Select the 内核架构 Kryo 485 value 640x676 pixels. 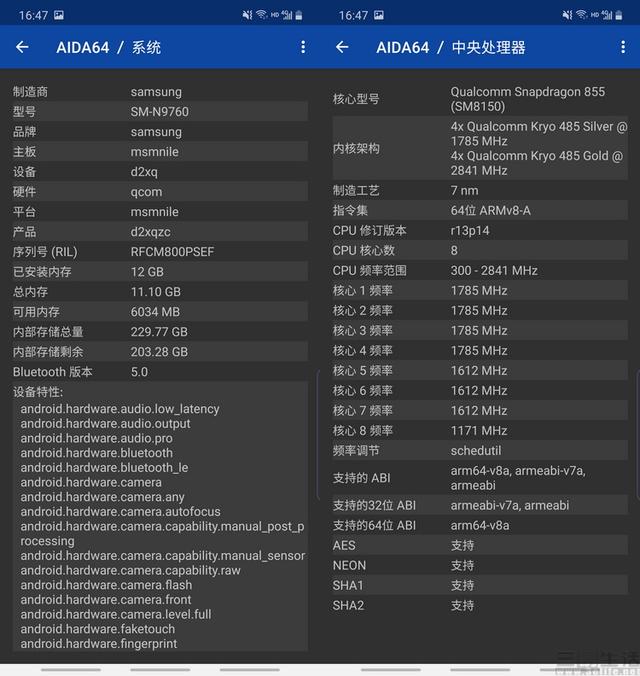(x=539, y=148)
